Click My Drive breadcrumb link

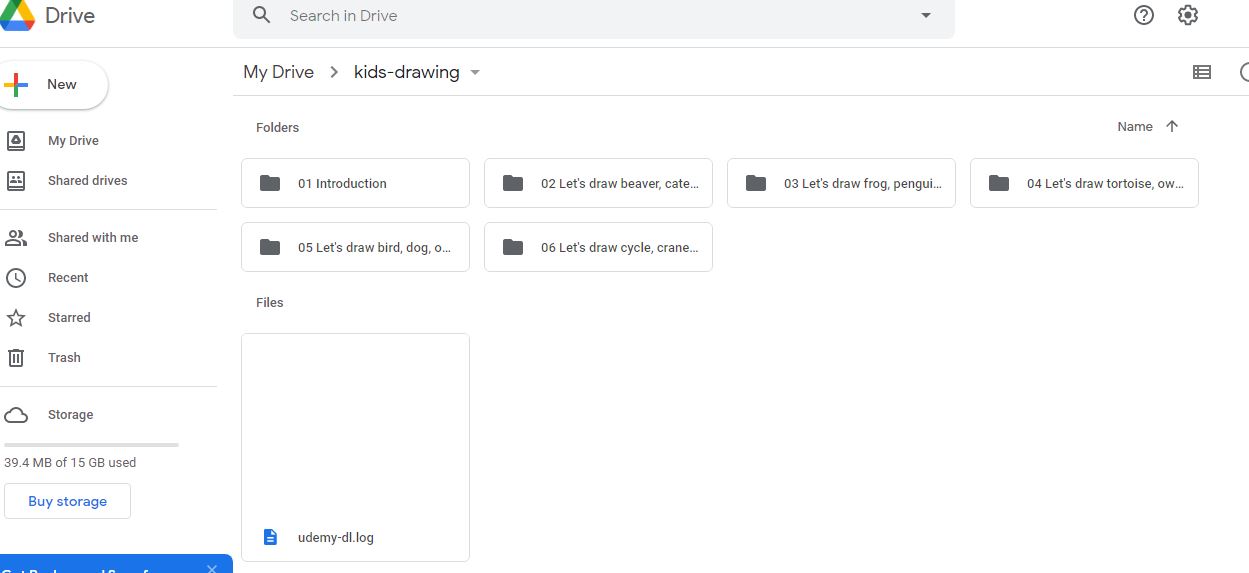pyautogui.click(x=278, y=72)
